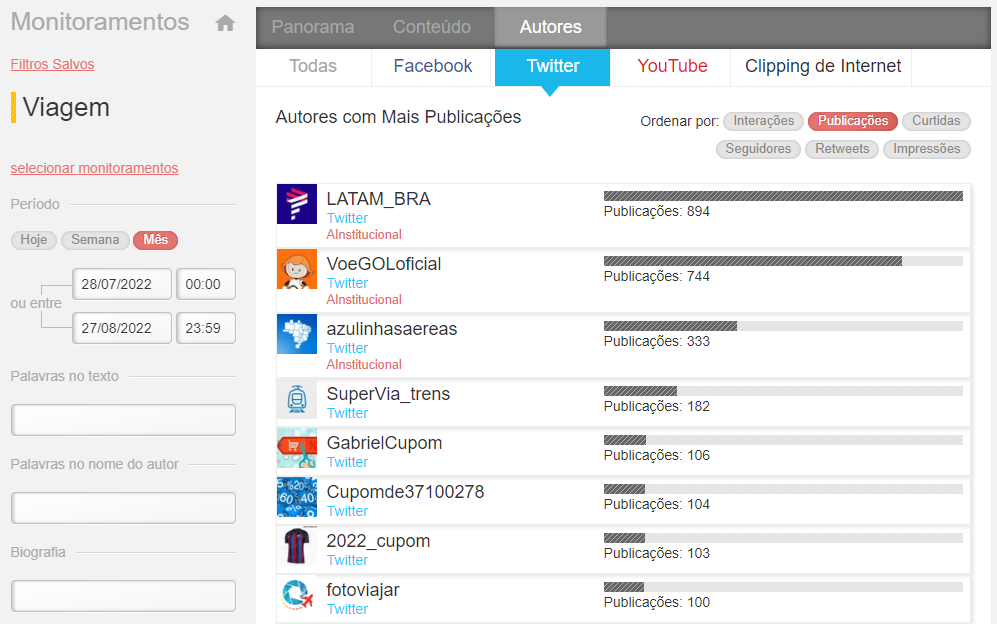Open the Clipping de Internet tab

point(823,66)
